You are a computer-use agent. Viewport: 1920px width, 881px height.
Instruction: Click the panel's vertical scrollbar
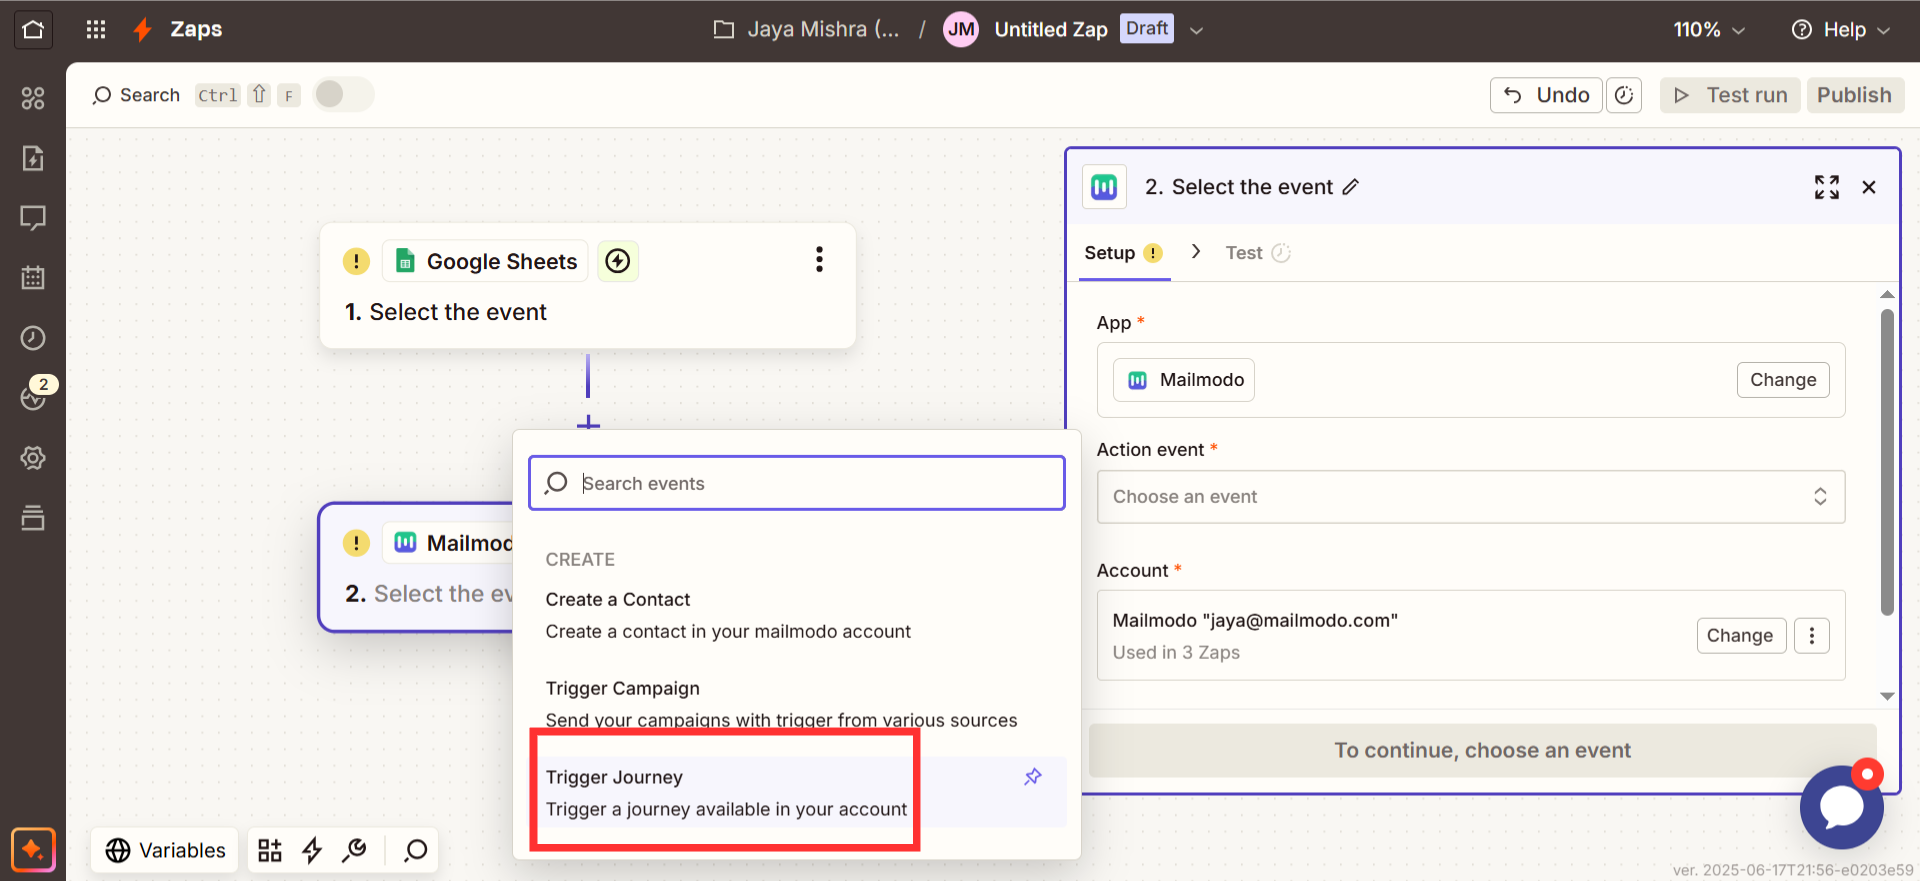(x=1887, y=461)
